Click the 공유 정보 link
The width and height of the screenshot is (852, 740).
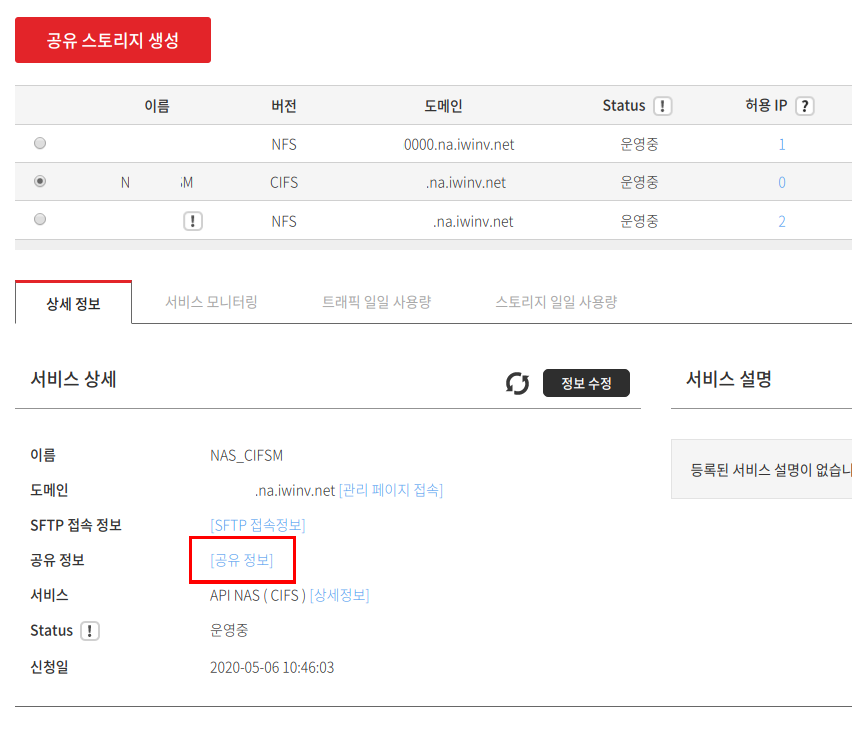pos(241,560)
